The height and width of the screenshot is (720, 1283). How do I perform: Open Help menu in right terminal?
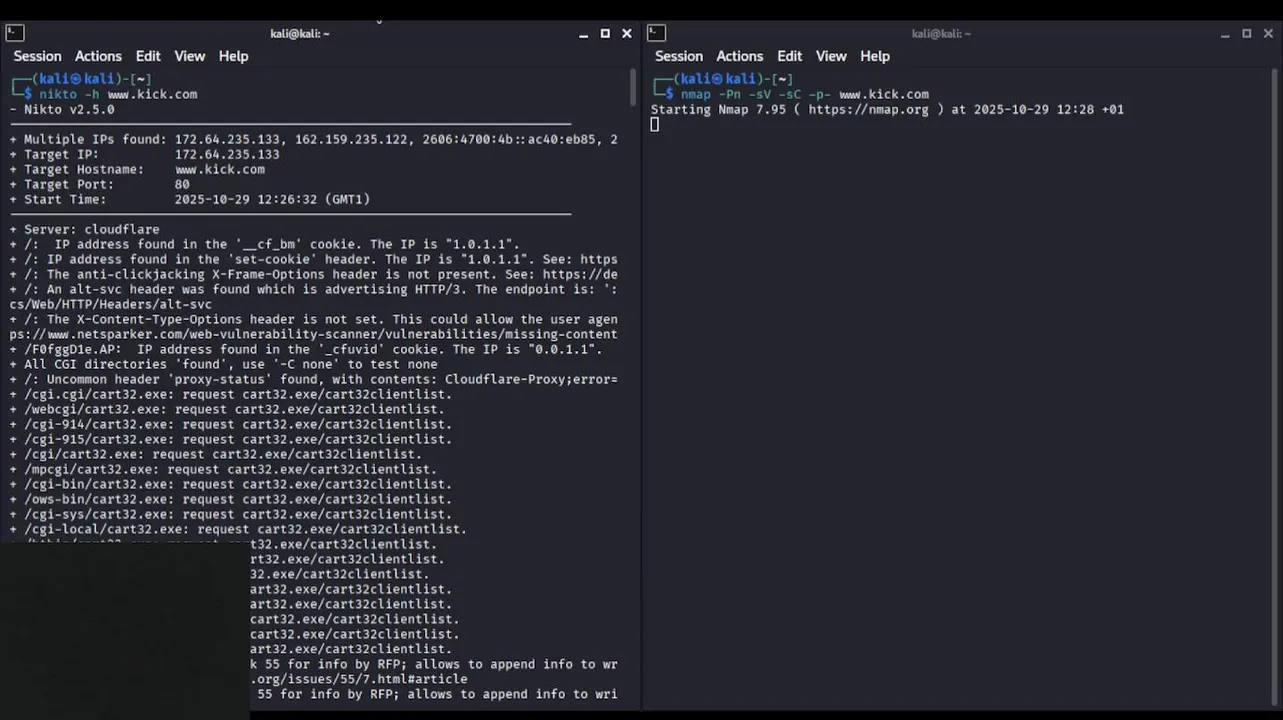coord(875,56)
